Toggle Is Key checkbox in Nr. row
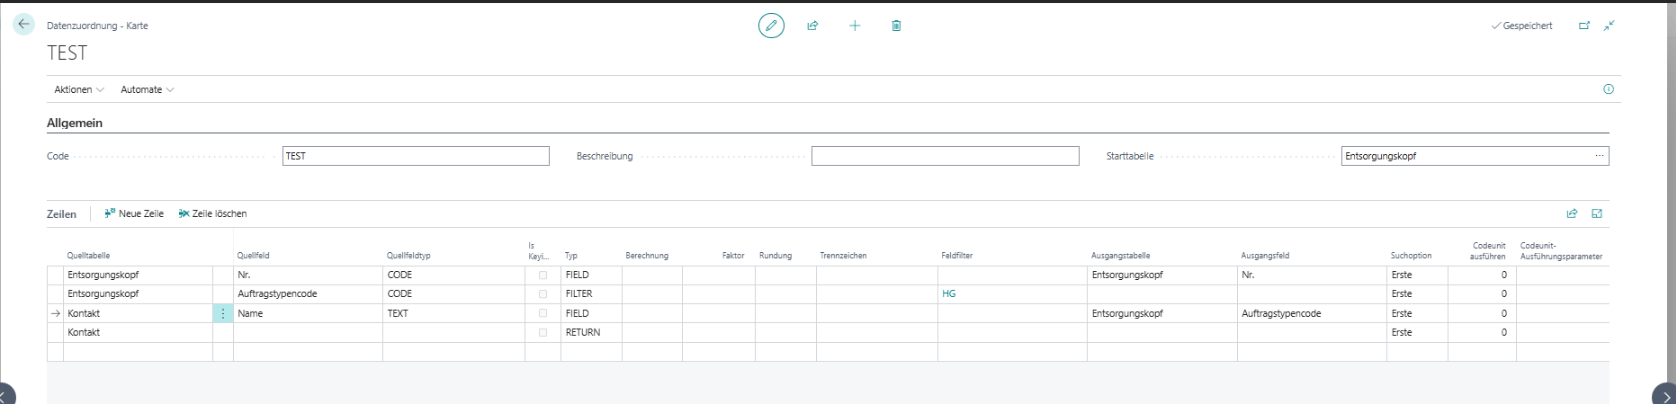Viewport: 1676px width, 404px height. 543,275
